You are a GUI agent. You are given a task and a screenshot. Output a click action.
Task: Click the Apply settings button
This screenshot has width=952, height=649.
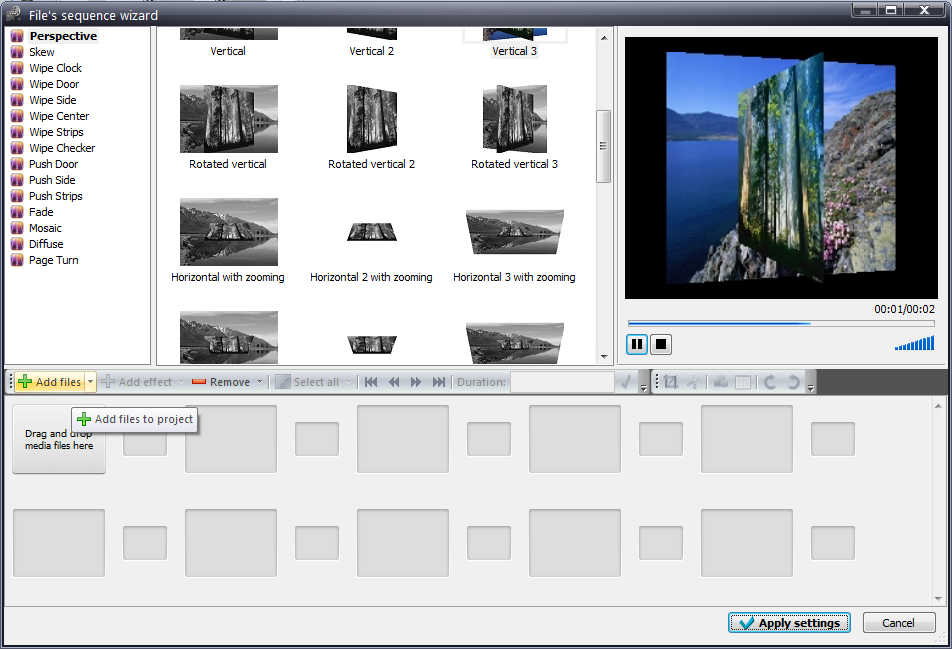pyautogui.click(x=789, y=623)
